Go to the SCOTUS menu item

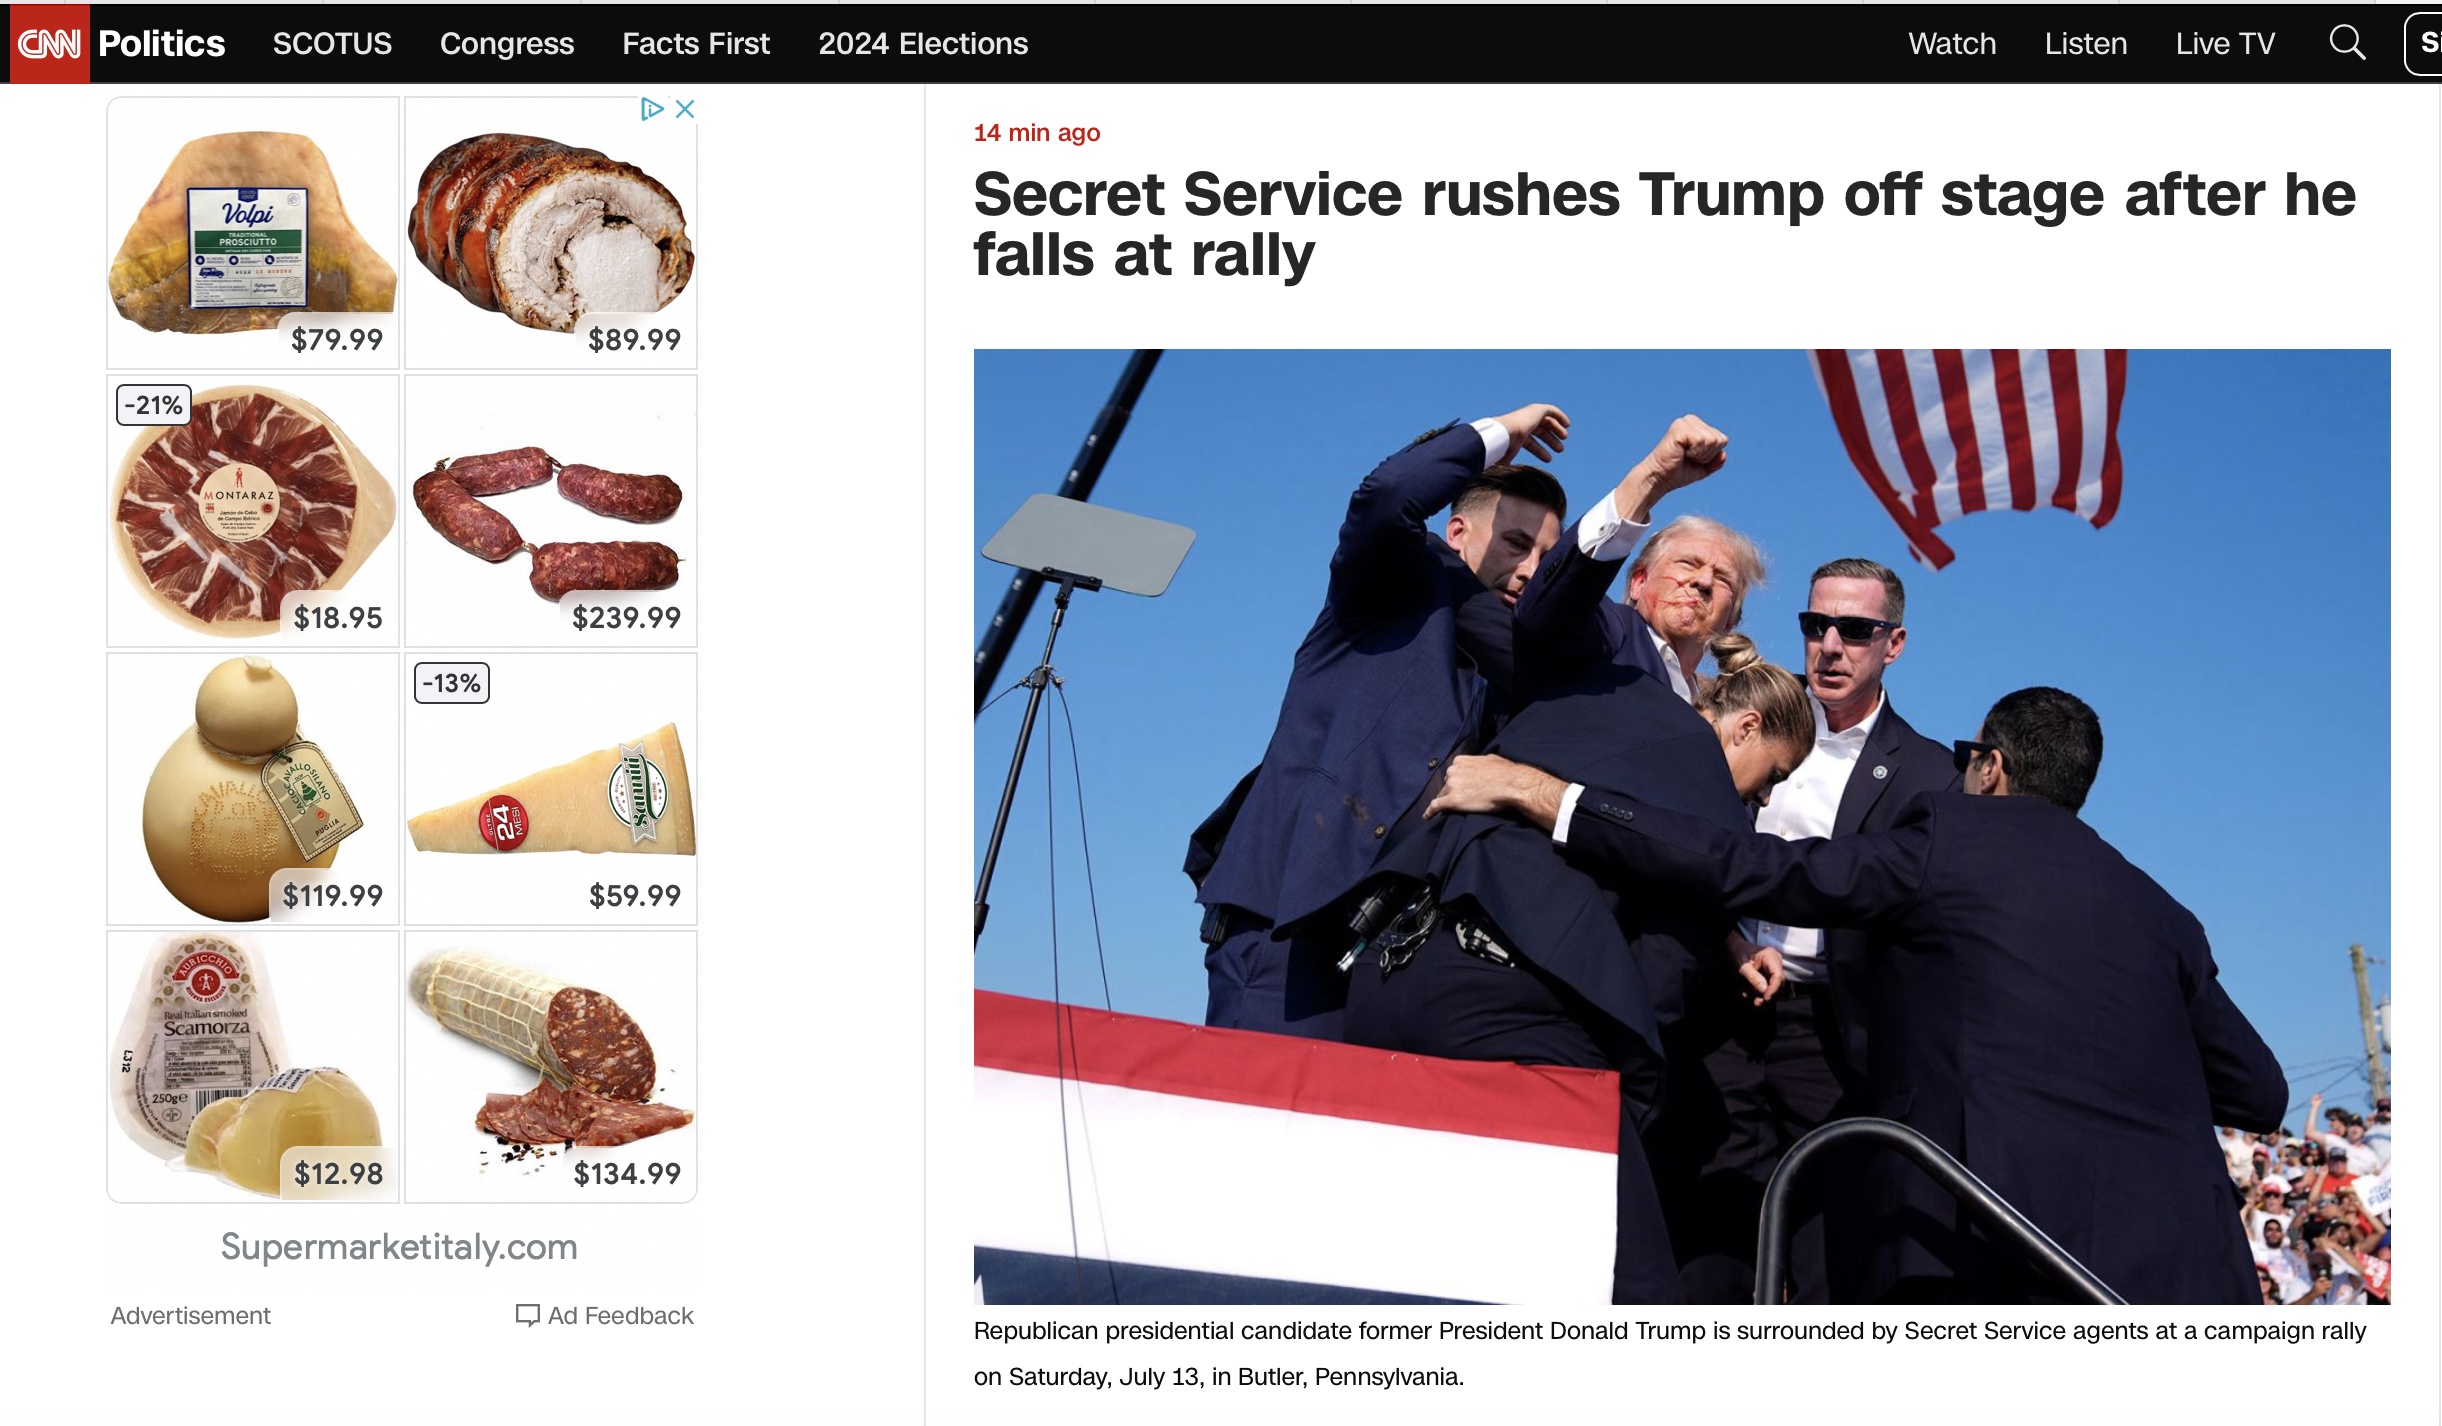[332, 44]
